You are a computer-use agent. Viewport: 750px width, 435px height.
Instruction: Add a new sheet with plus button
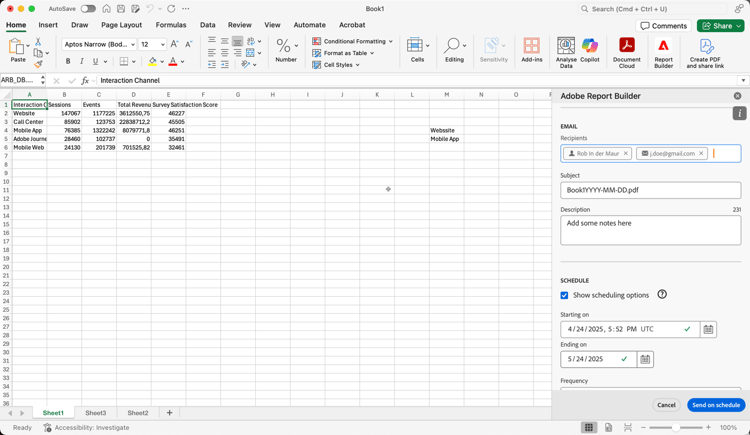click(x=169, y=413)
